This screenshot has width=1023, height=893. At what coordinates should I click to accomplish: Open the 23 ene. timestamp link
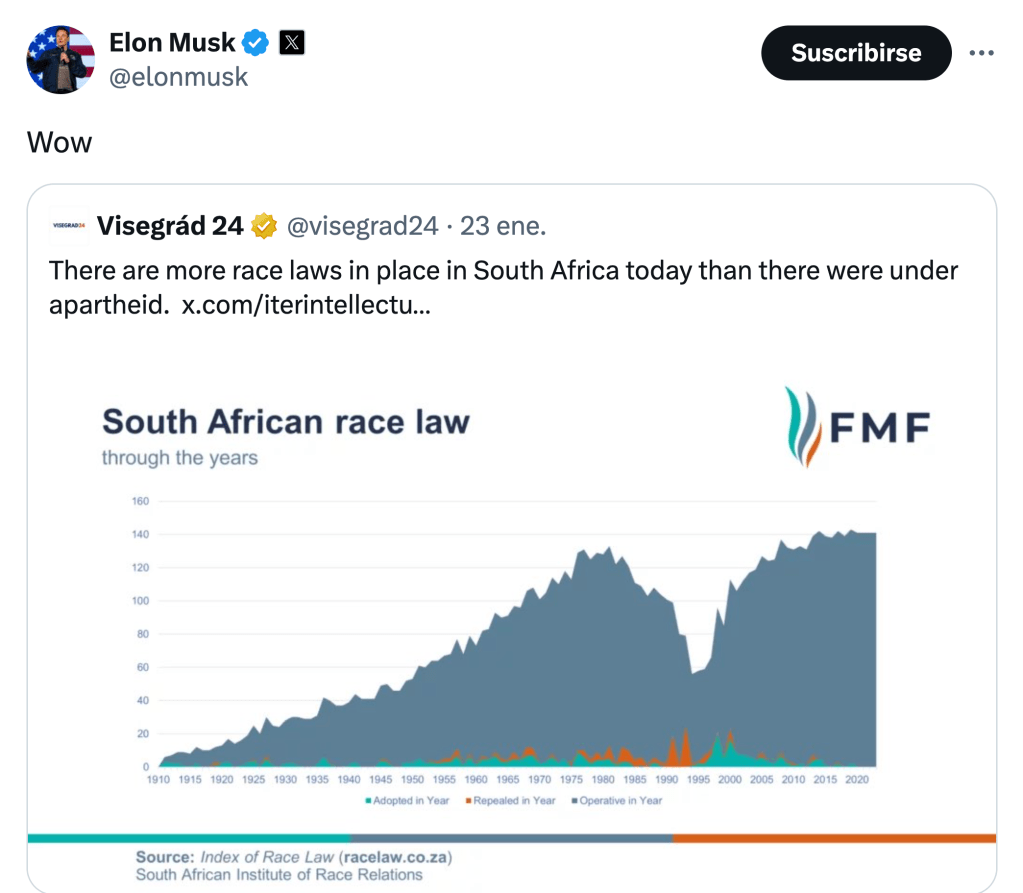(503, 226)
